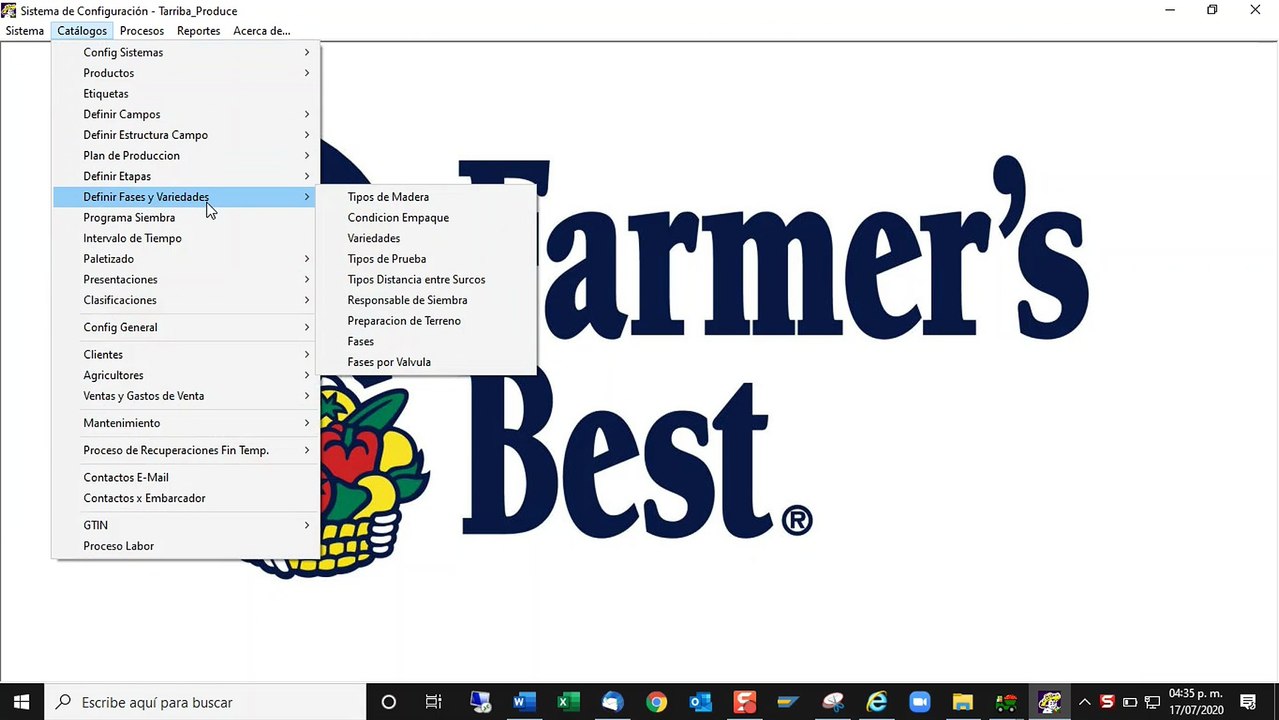Expand the Config General submenu
This screenshot has height=720, width=1279.
[186, 327]
